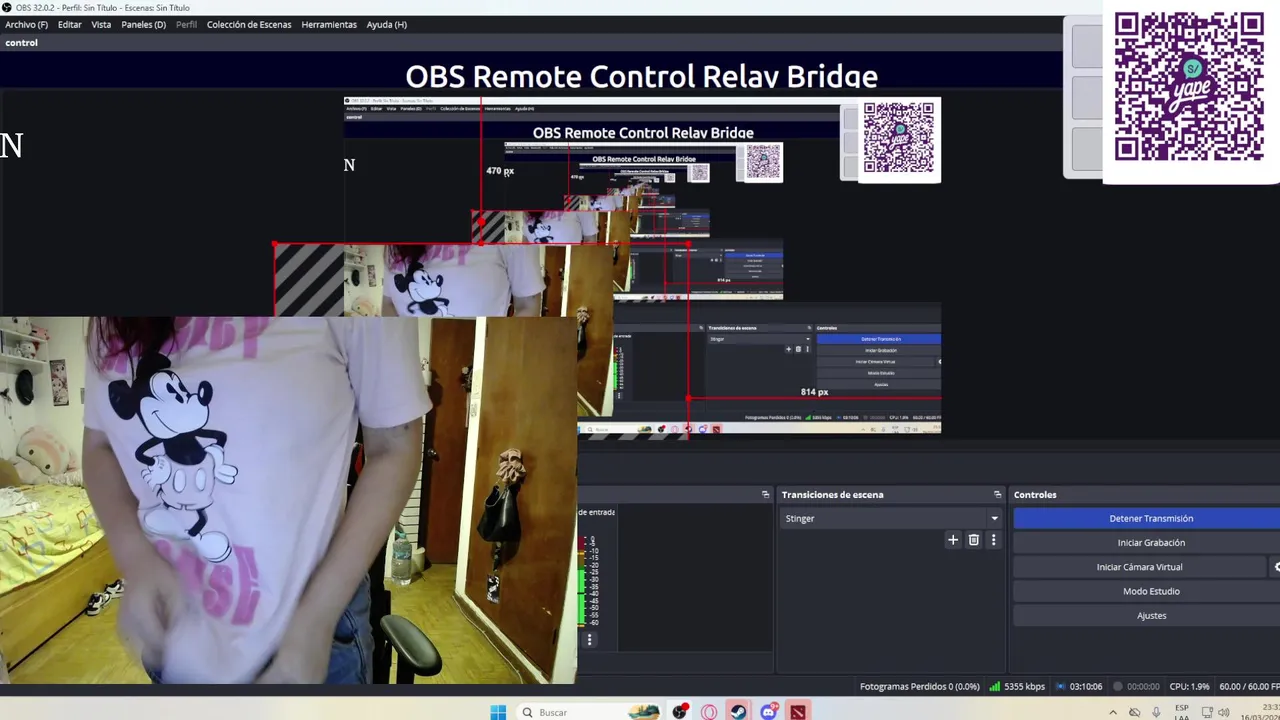This screenshot has width=1280, height=720.
Task: Open the volume tray icon
Action: pos(1224,712)
